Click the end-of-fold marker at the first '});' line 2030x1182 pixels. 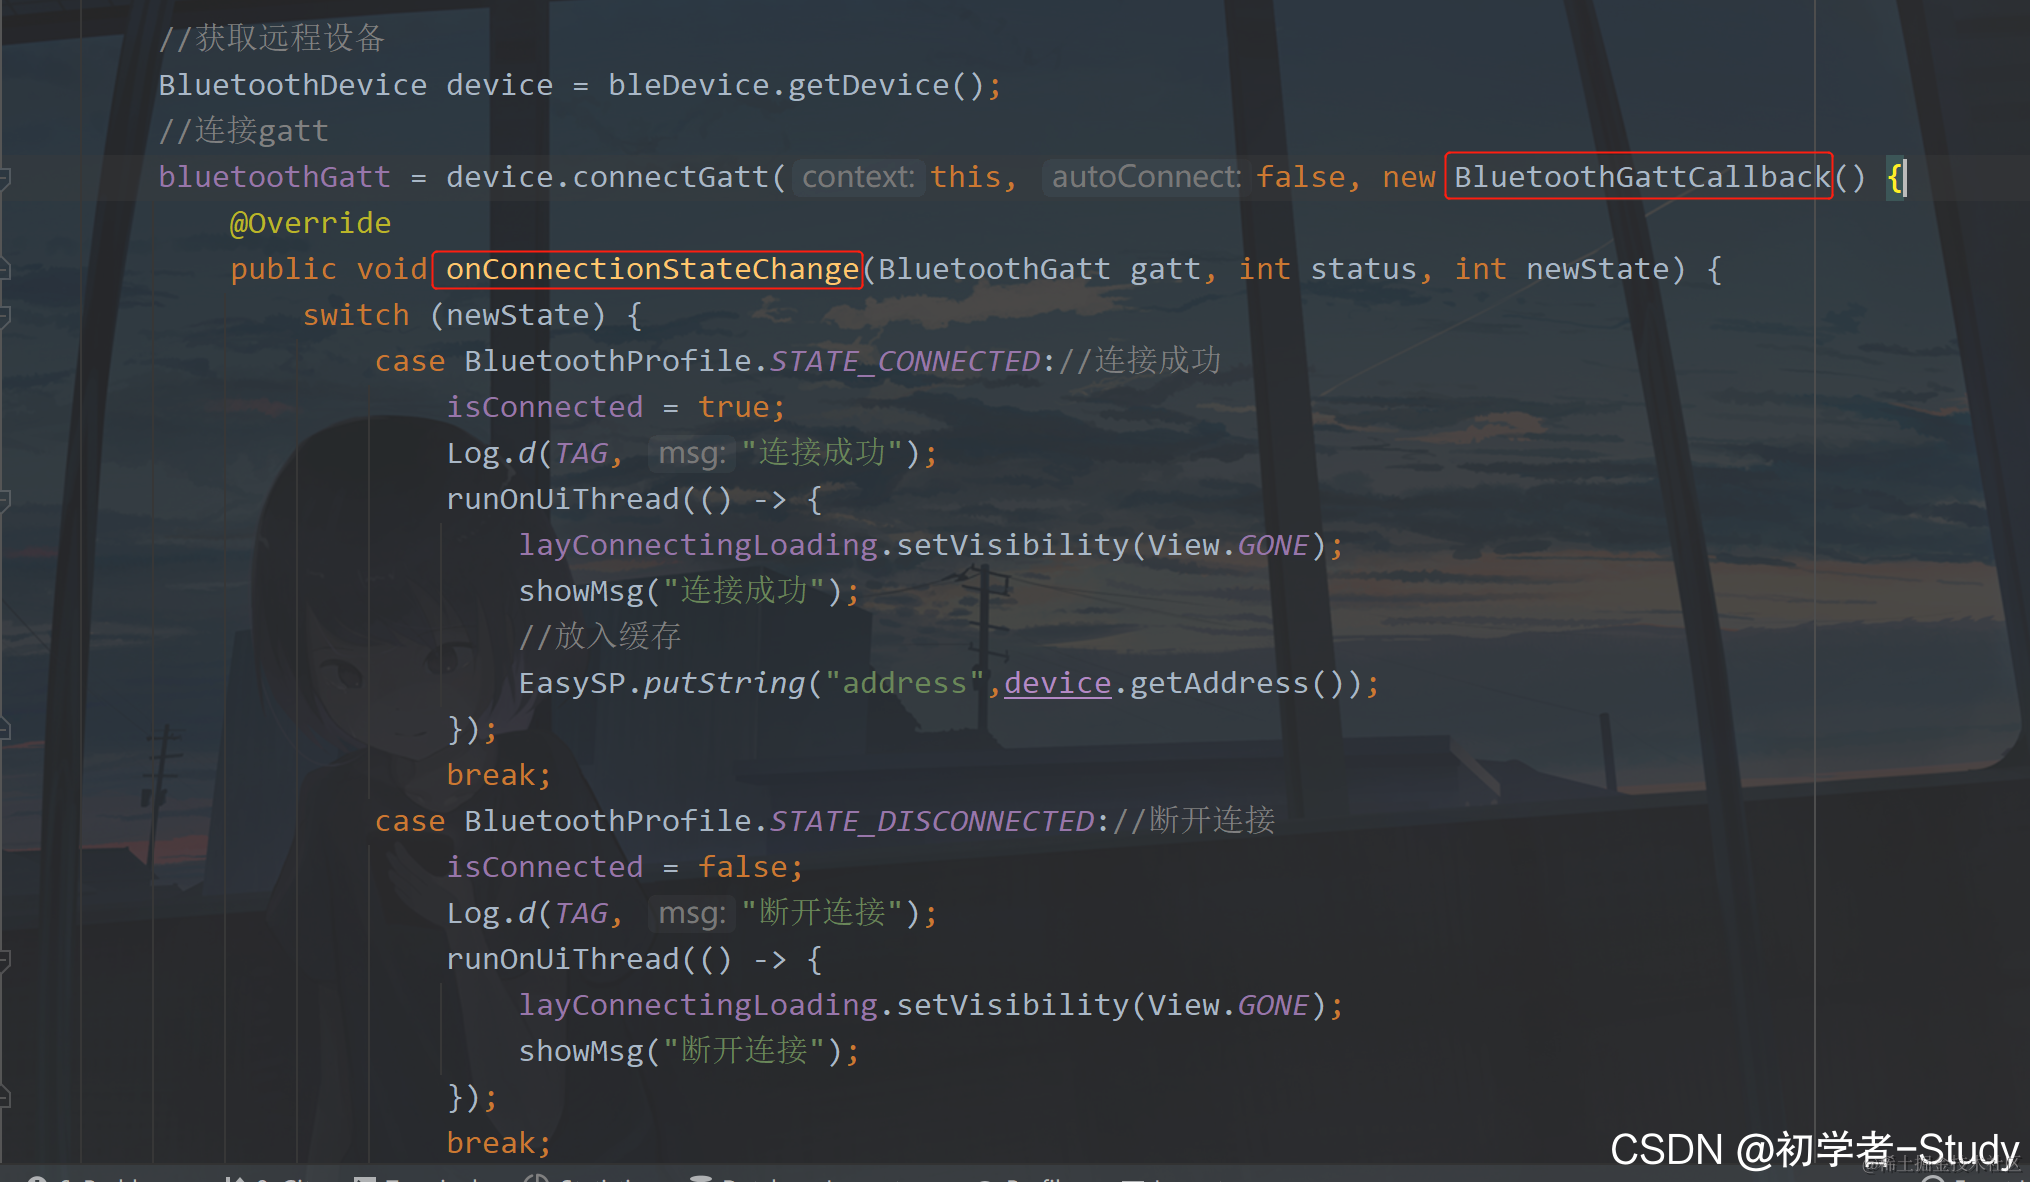(5, 729)
